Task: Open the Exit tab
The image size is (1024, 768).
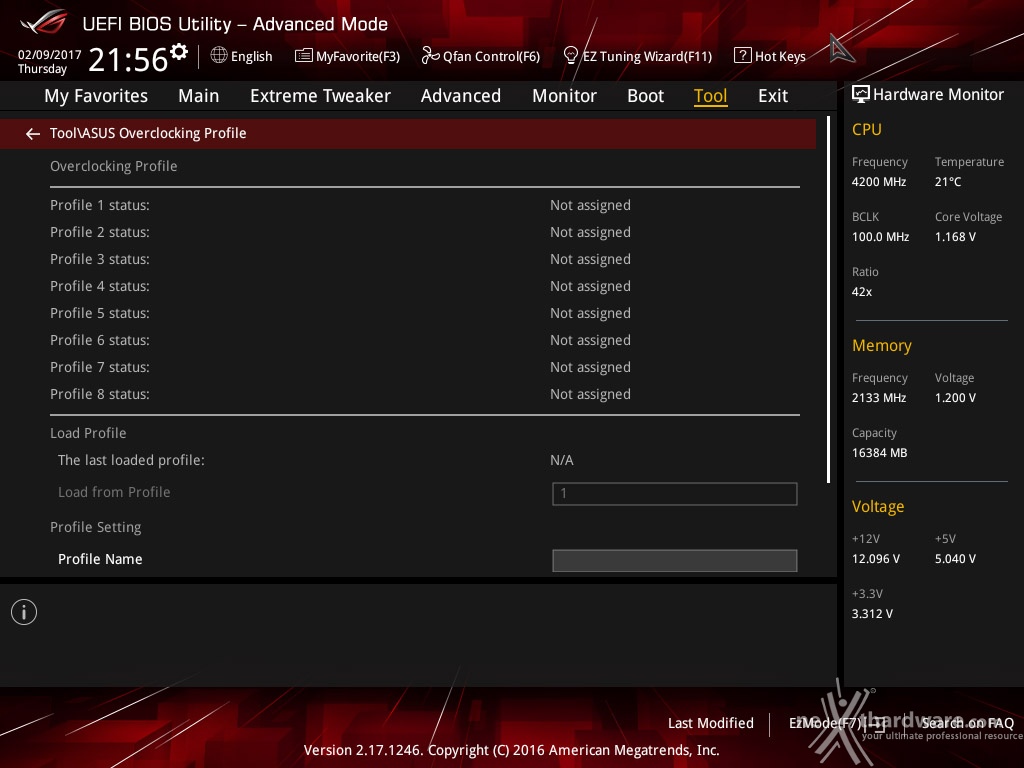Action: (x=773, y=96)
